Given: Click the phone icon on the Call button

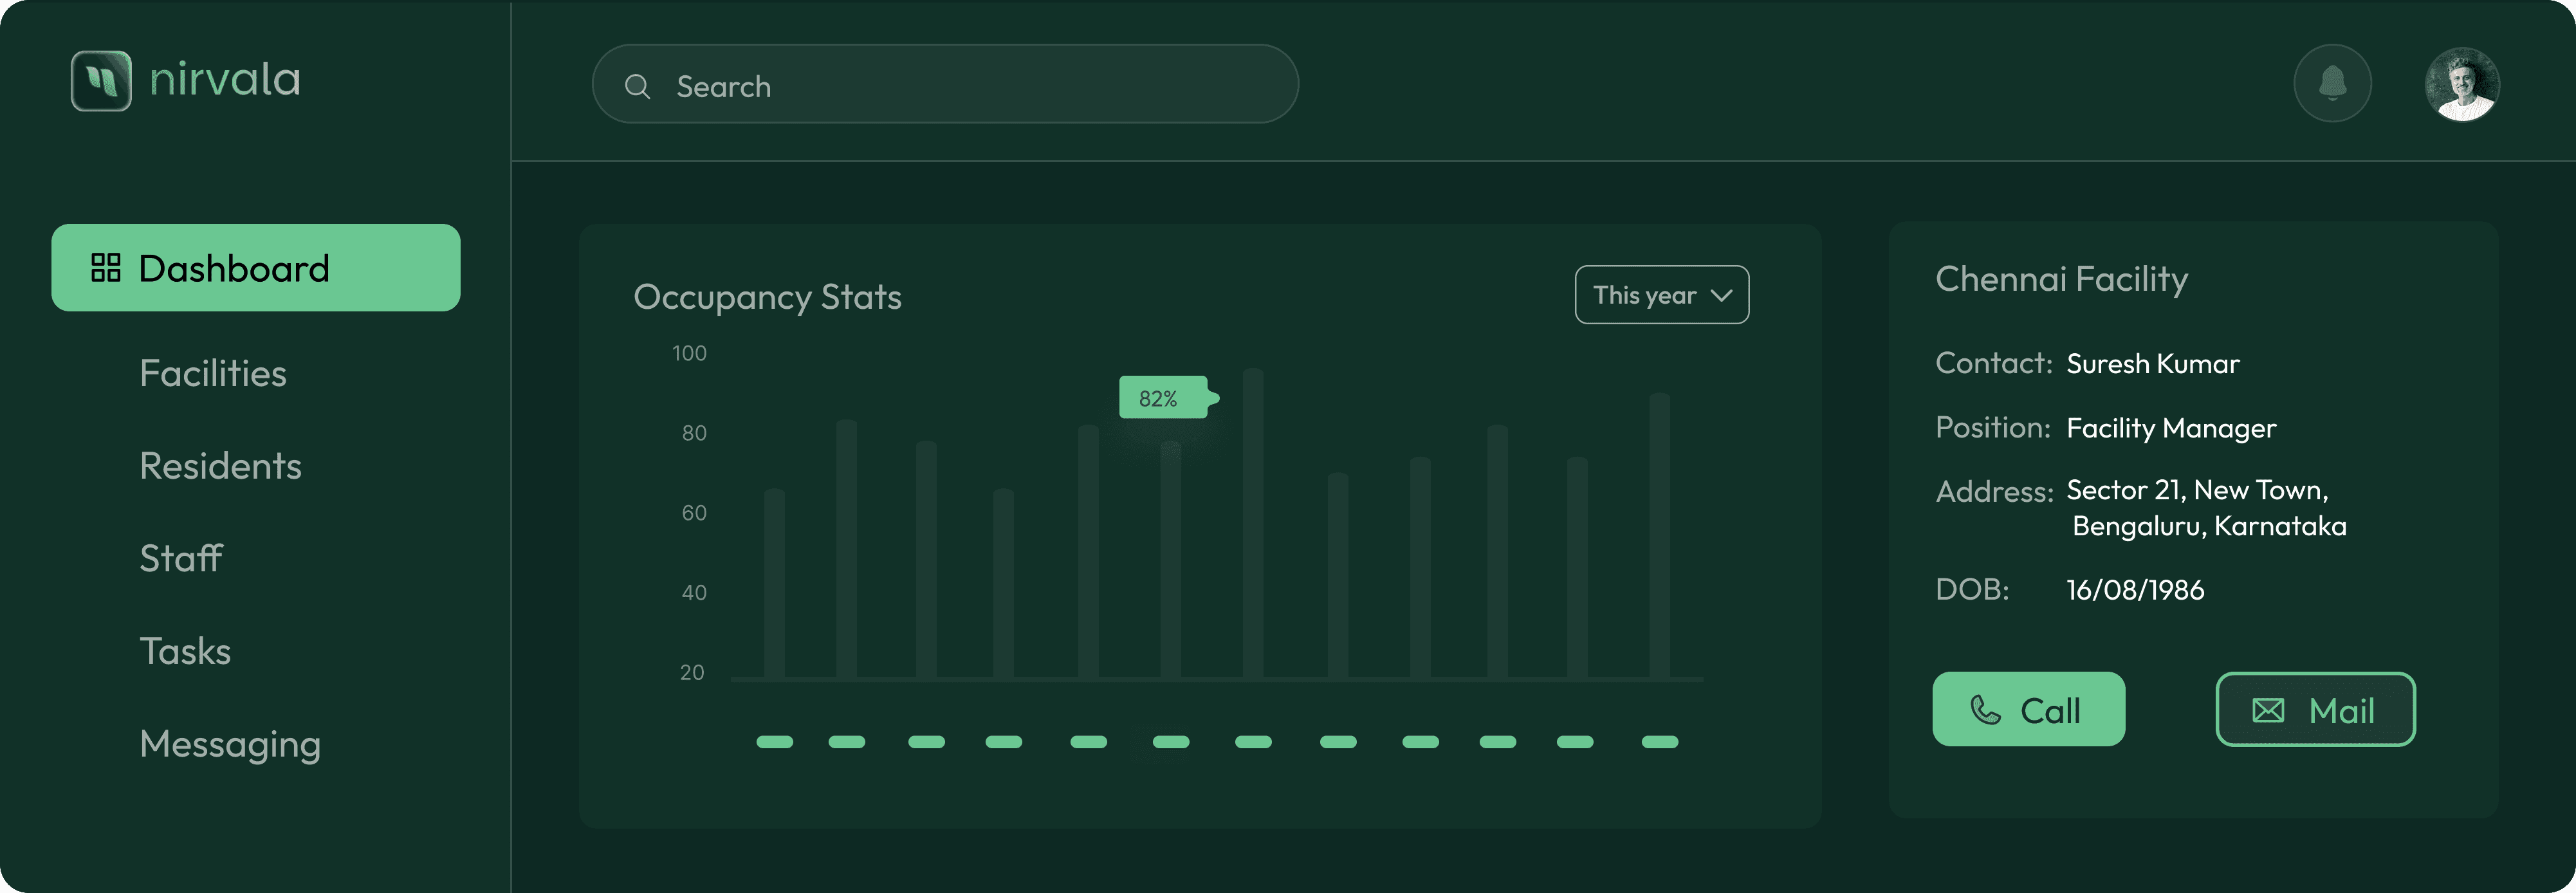Looking at the screenshot, I should (1985, 710).
